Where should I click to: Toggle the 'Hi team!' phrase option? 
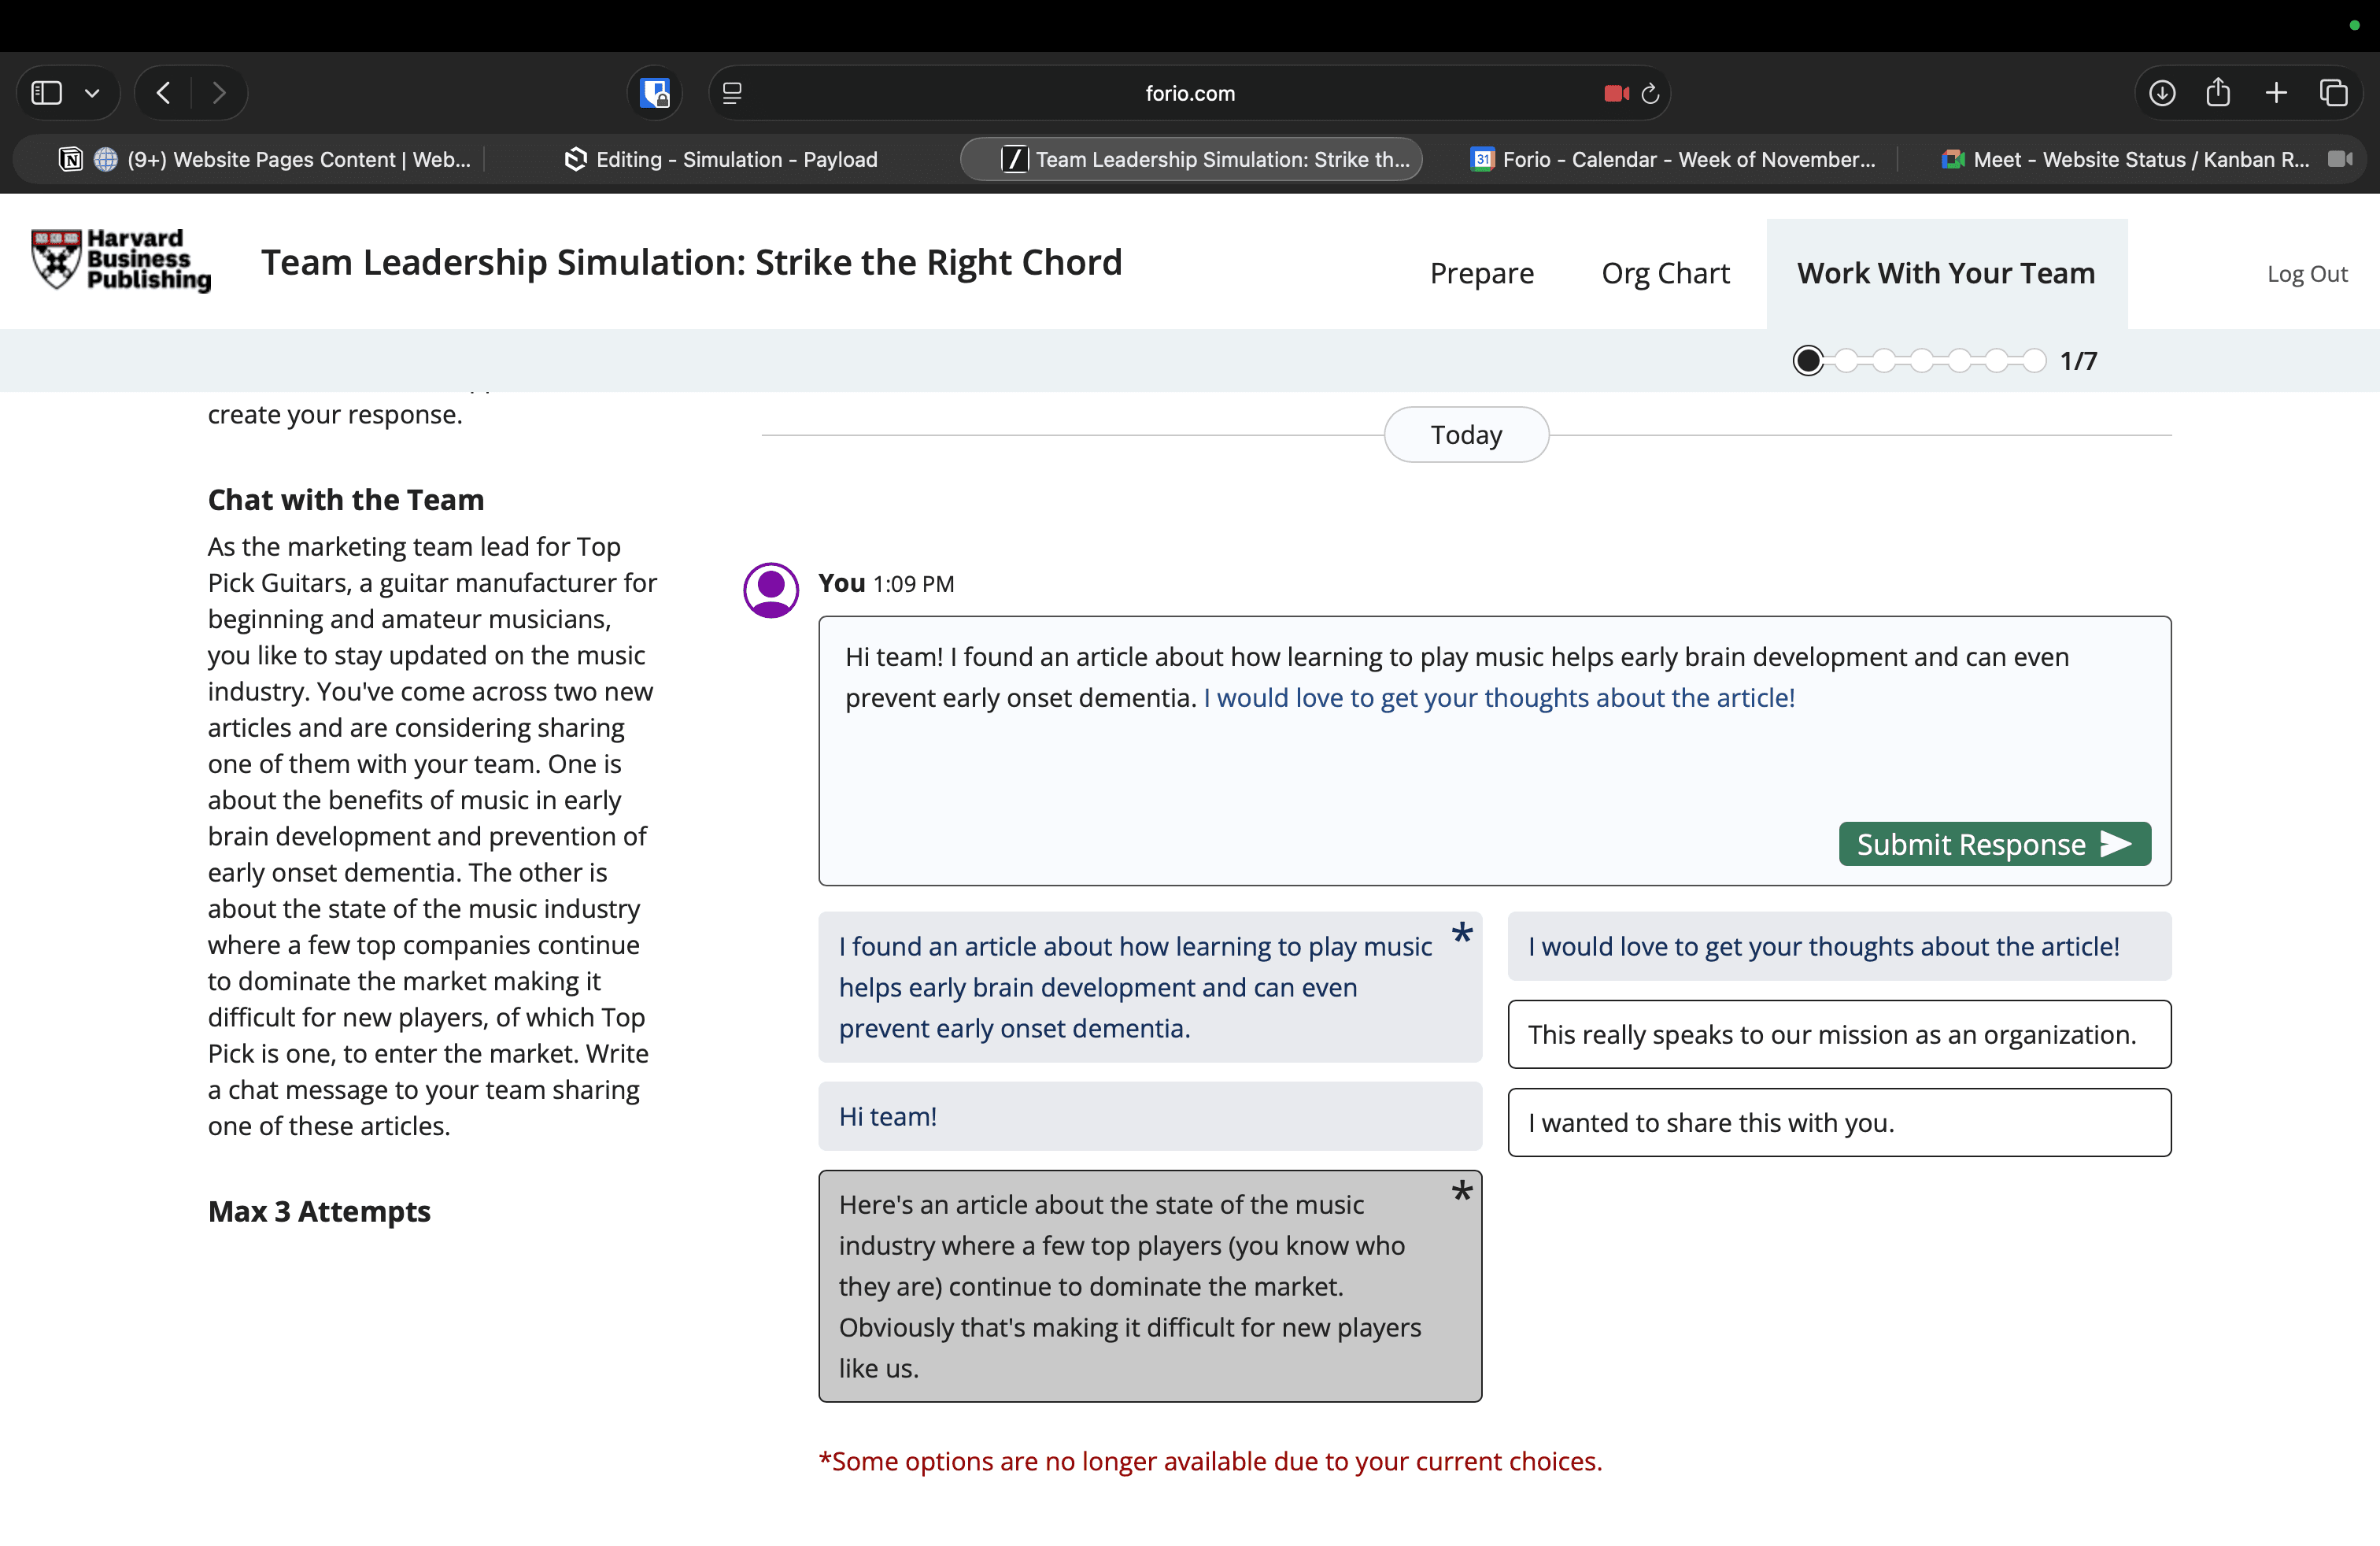coord(1149,1116)
